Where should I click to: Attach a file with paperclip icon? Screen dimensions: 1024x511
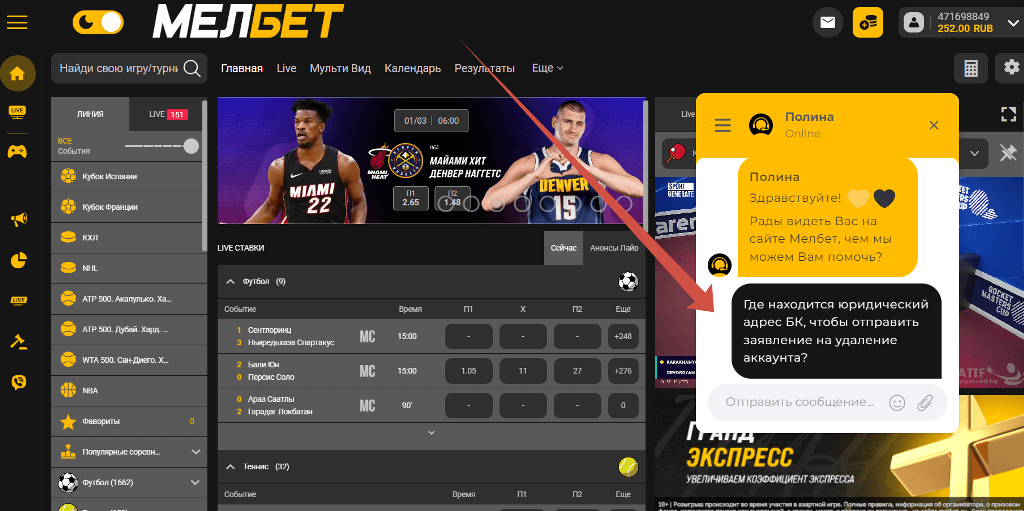(925, 402)
